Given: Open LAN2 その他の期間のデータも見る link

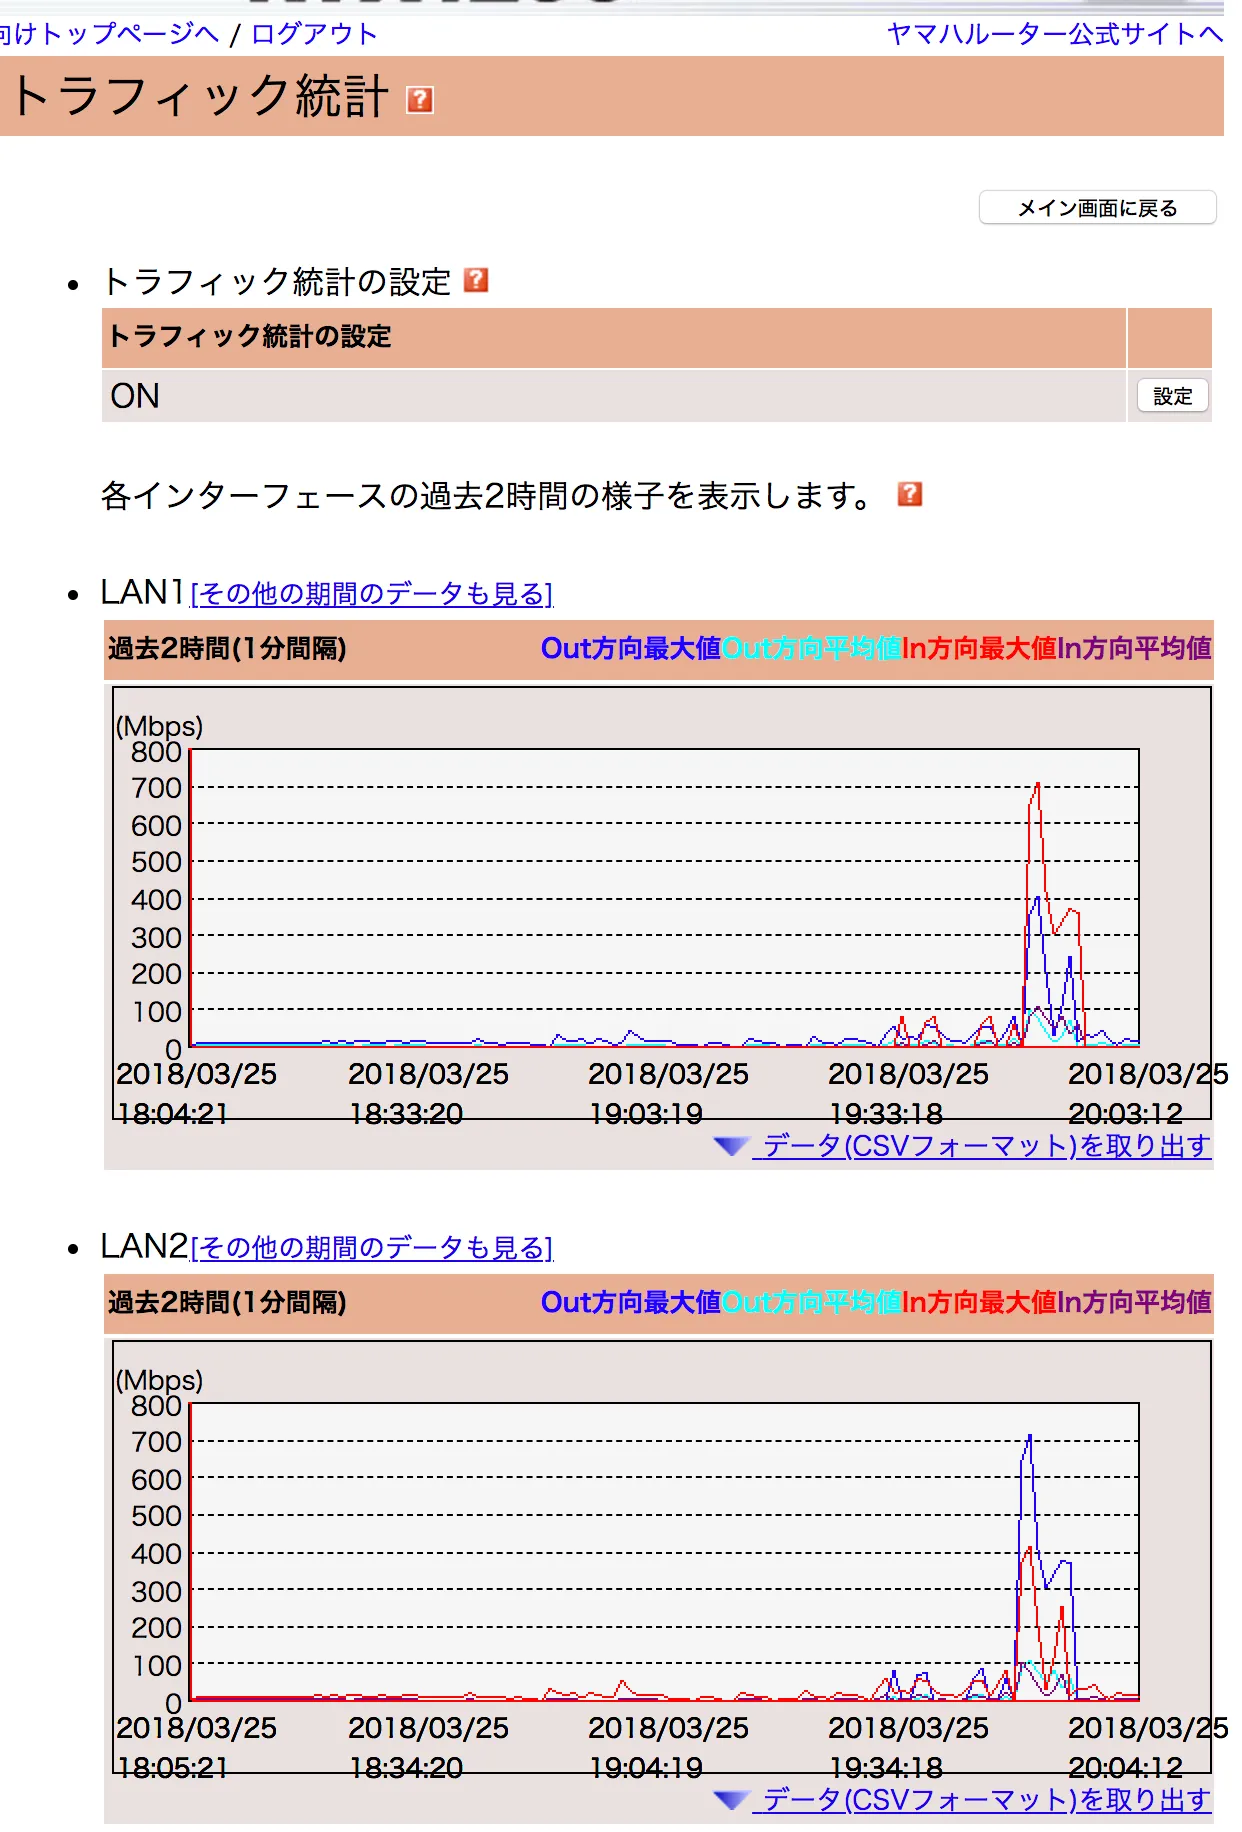Looking at the screenshot, I should [371, 1248].
